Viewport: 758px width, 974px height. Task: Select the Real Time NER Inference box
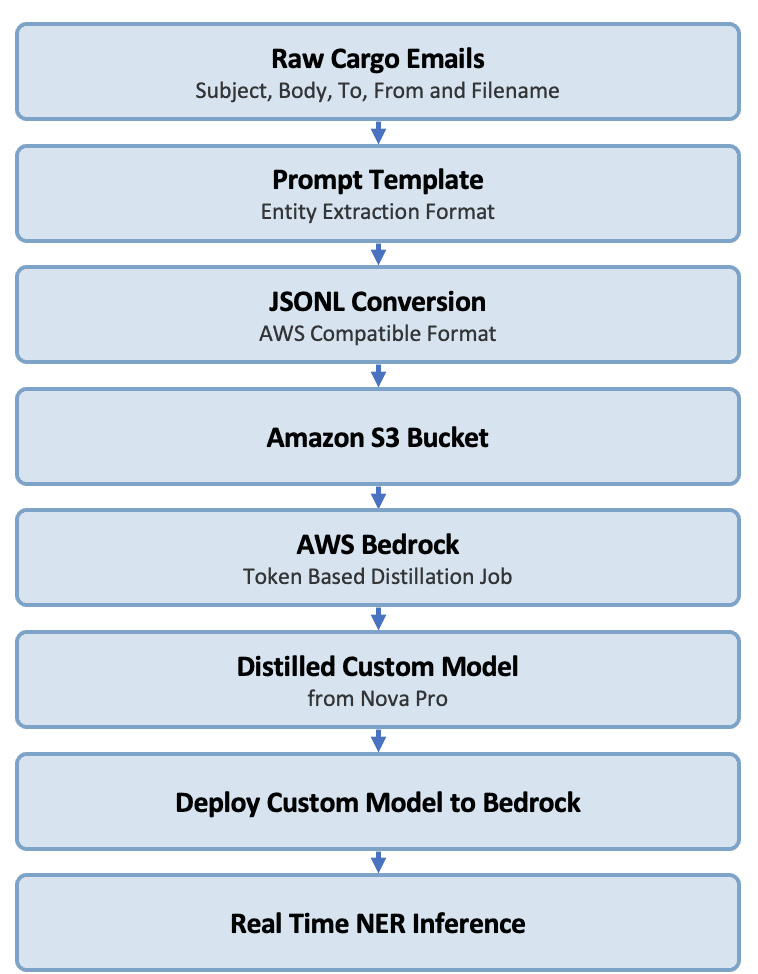tap(378, 922)
